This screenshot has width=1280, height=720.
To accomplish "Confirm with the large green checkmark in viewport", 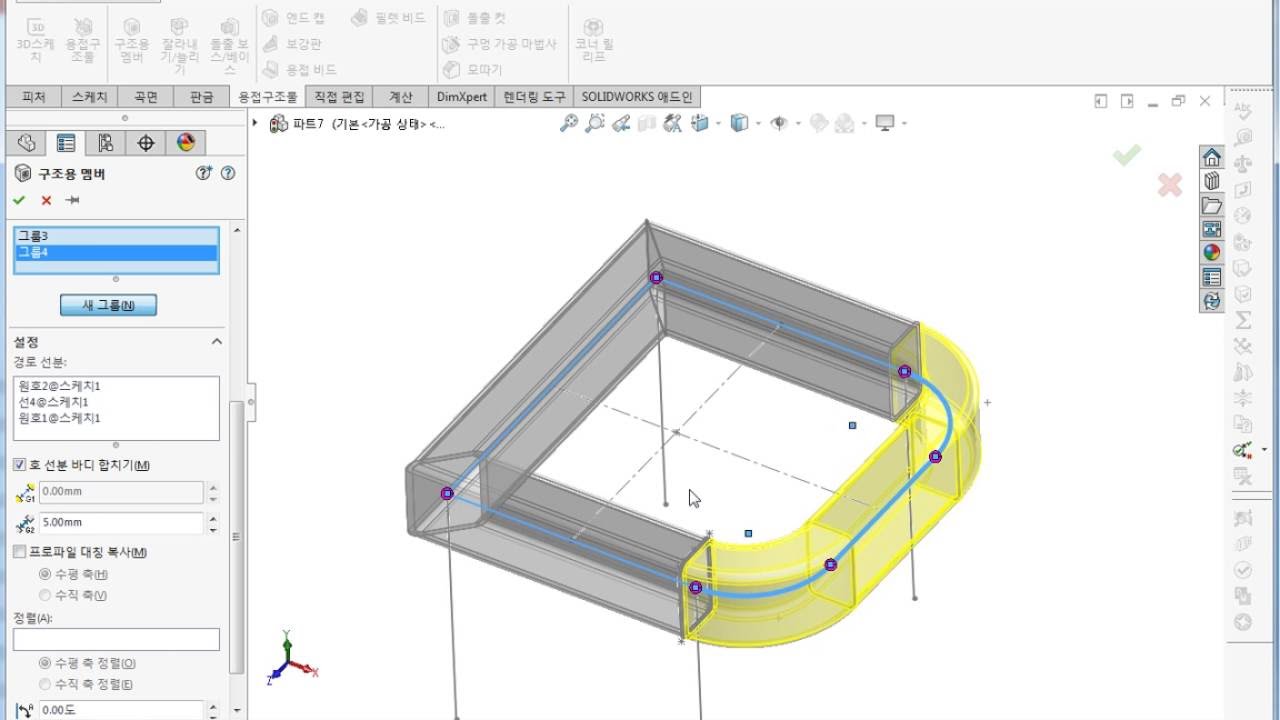I will point(1127,155).
